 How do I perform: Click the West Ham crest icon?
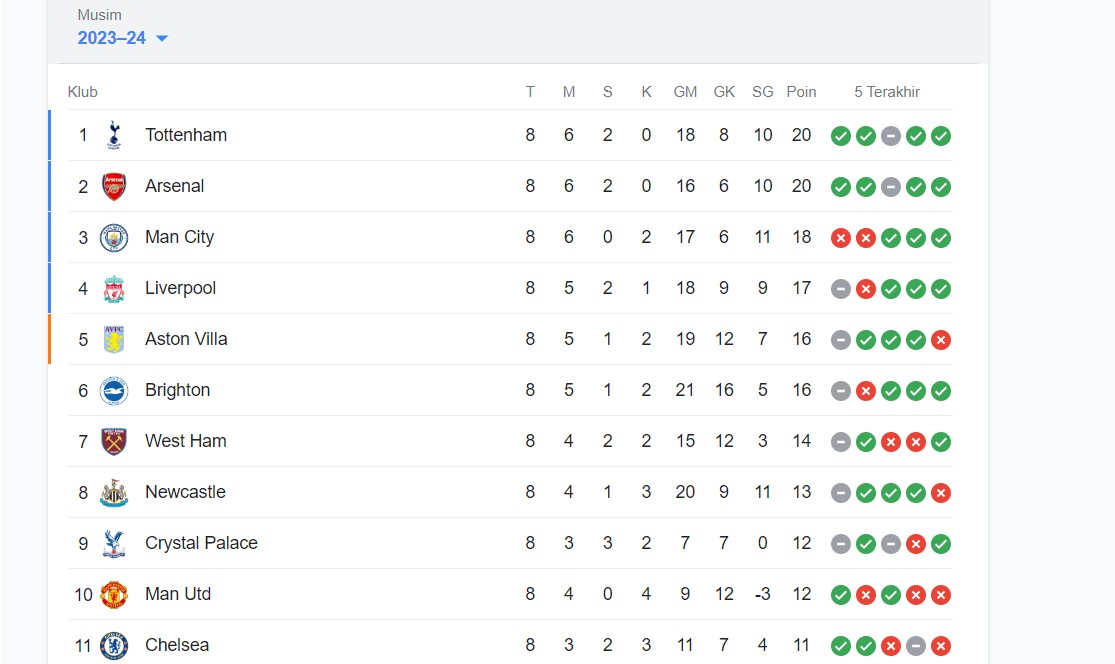pyautogui.click(x=114, y=442)
